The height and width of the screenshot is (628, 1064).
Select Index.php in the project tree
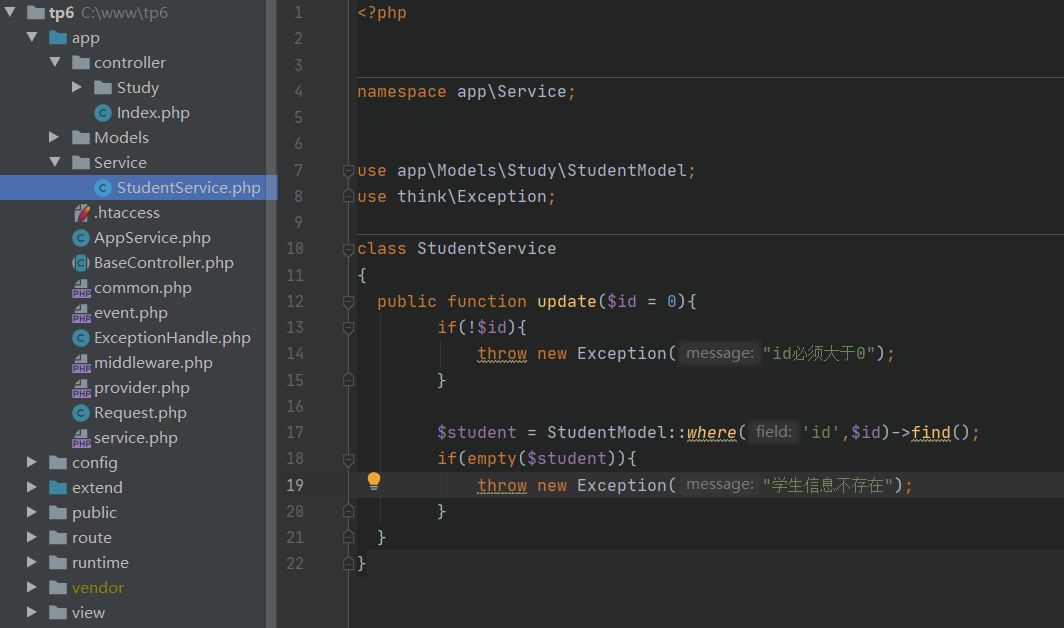[153, 113]
